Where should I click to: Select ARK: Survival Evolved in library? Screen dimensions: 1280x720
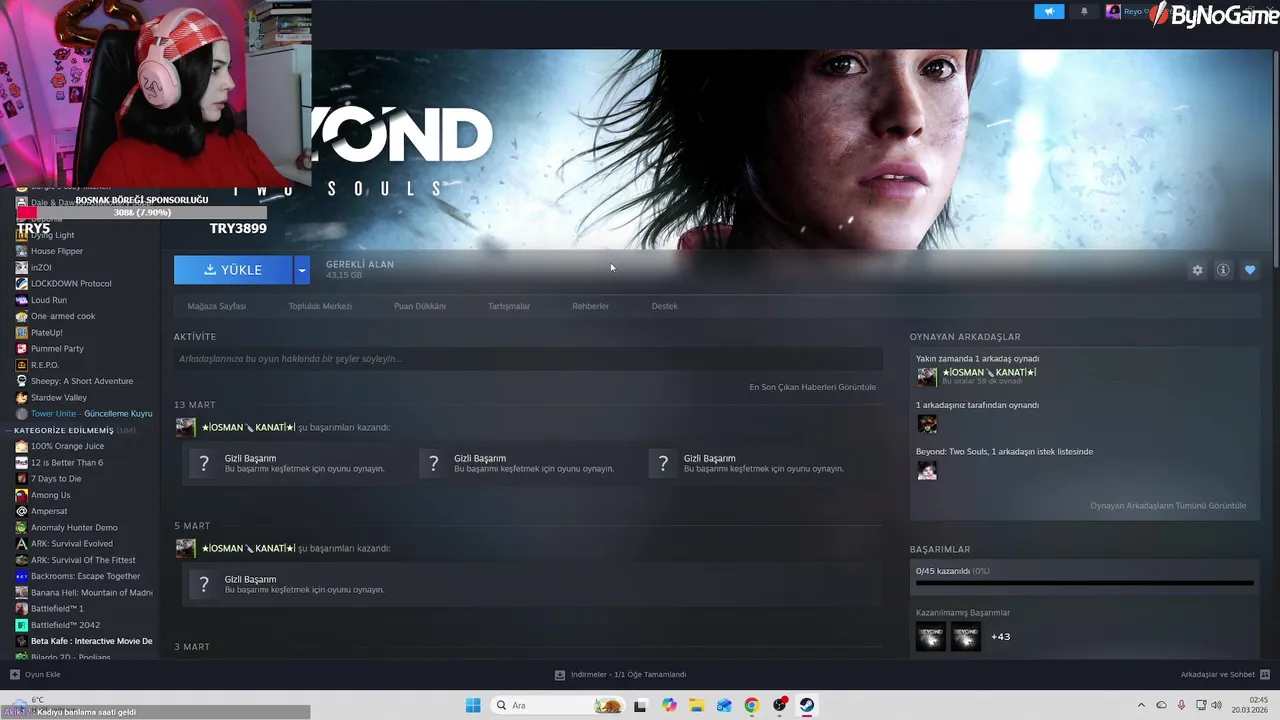(72, 544)
